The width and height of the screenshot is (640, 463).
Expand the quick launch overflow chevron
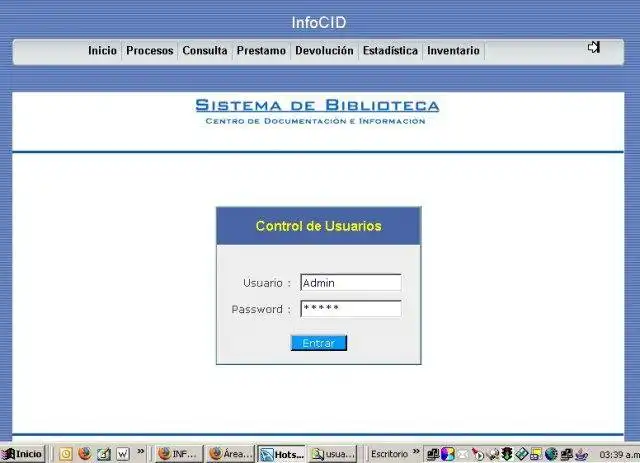pyautogui.click(x=140, y=452)
